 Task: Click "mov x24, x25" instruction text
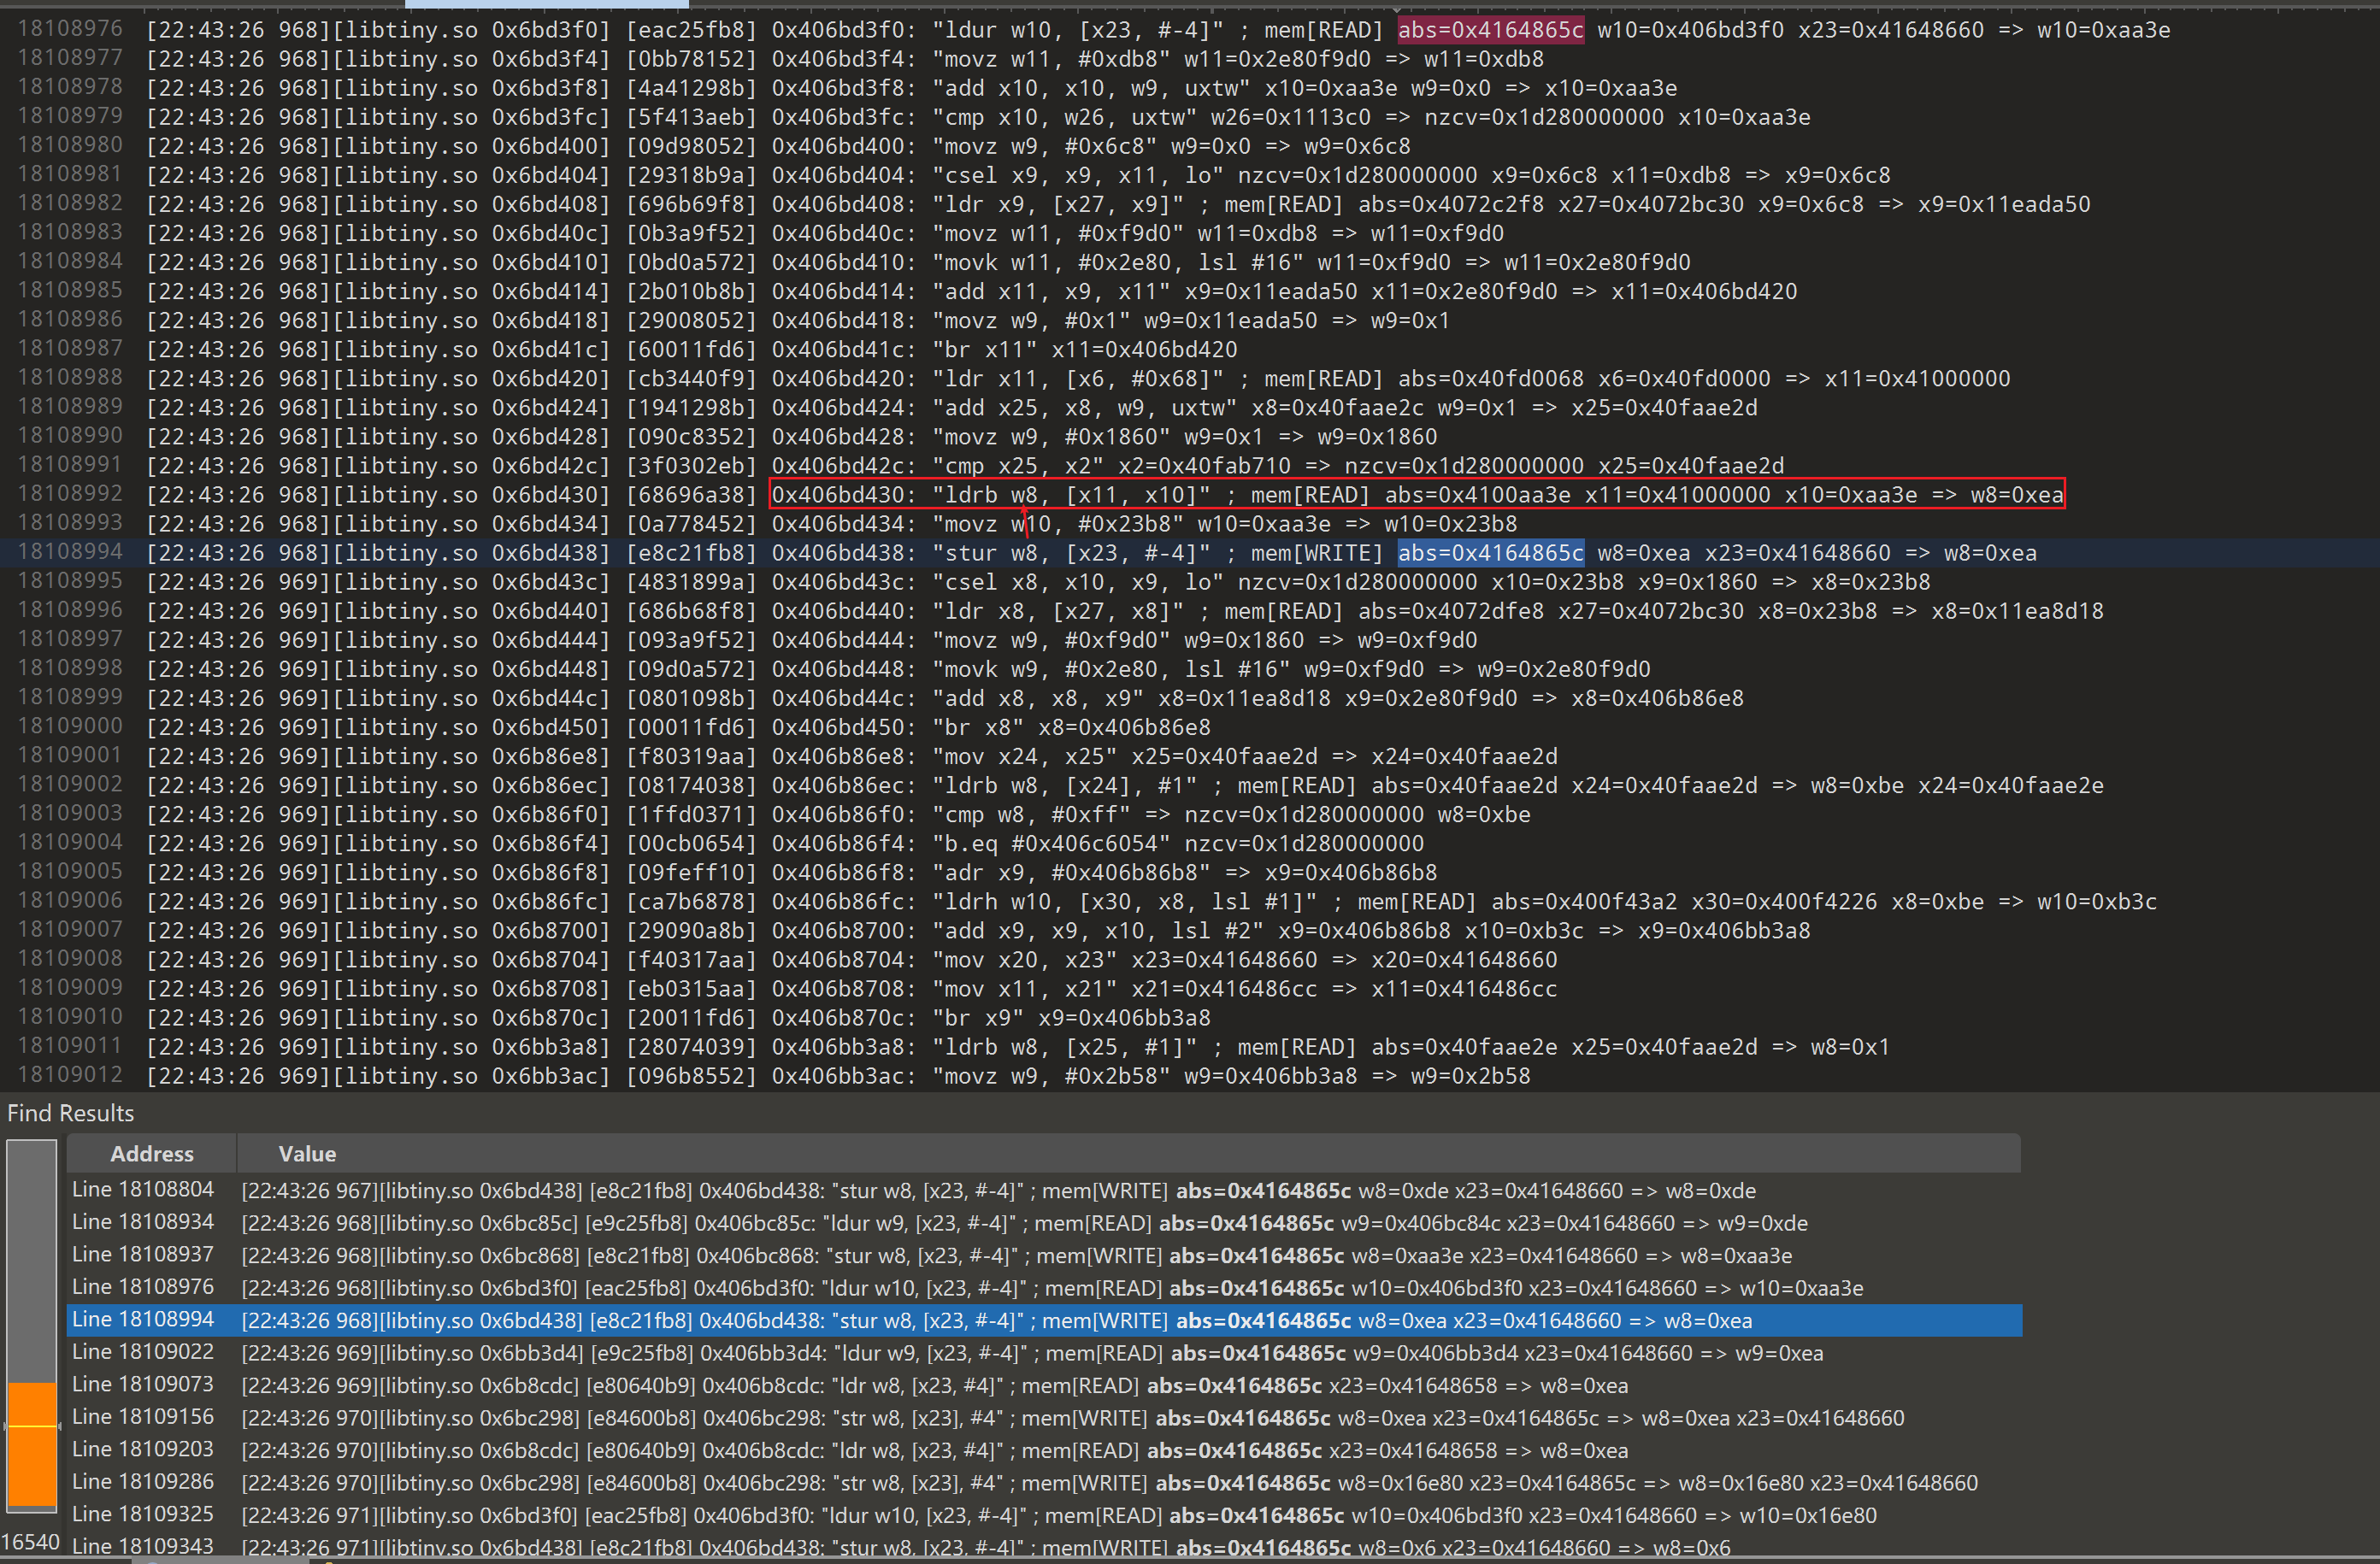[1024, 757]
